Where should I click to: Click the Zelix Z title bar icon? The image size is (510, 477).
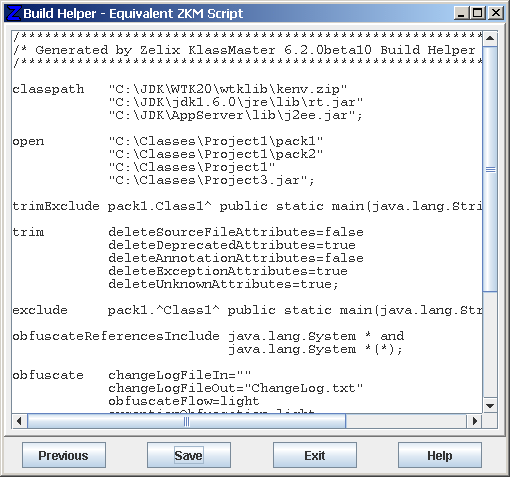point(13,13)
